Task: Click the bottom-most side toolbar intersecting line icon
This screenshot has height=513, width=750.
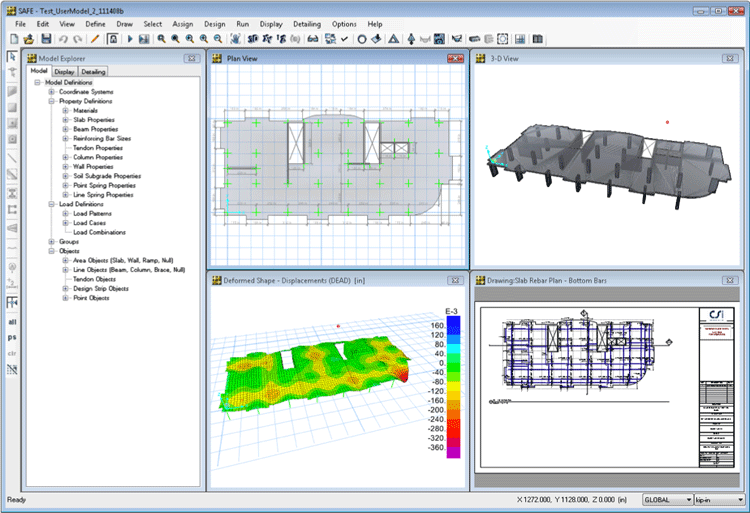Action: pos(12,370)
